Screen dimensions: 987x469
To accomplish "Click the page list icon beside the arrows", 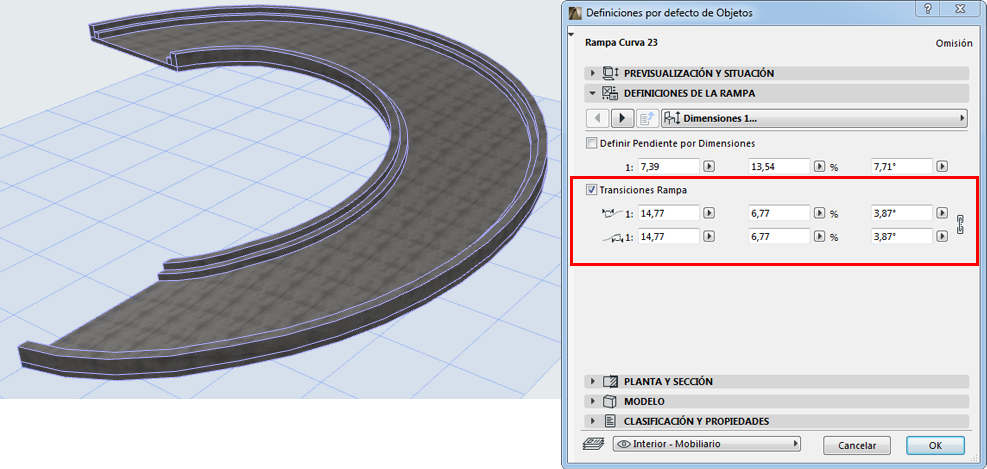I will (646, 118).
